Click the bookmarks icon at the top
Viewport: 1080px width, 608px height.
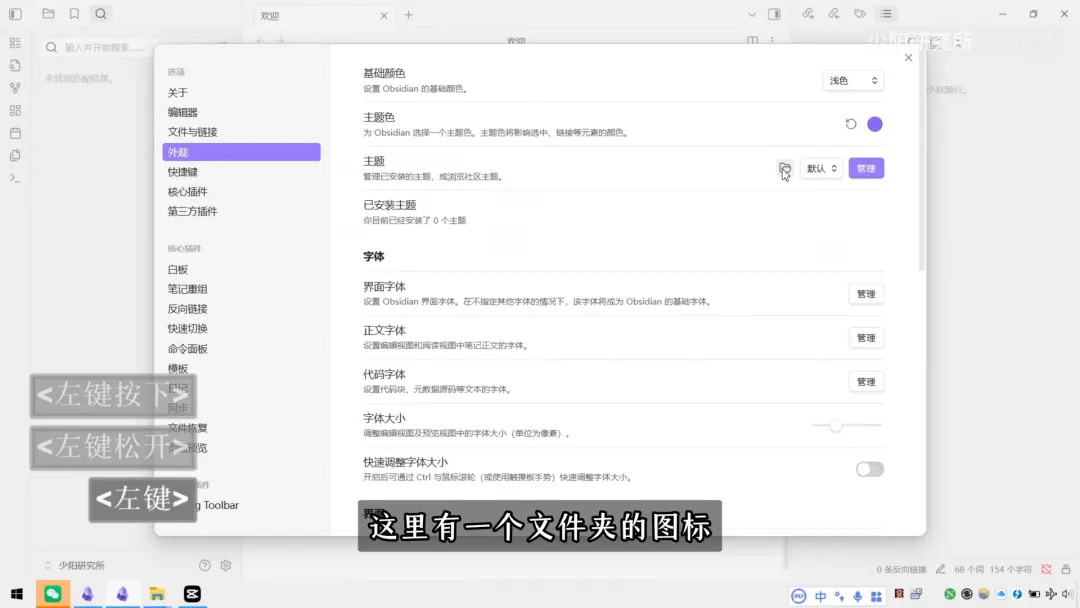(75, 13)
